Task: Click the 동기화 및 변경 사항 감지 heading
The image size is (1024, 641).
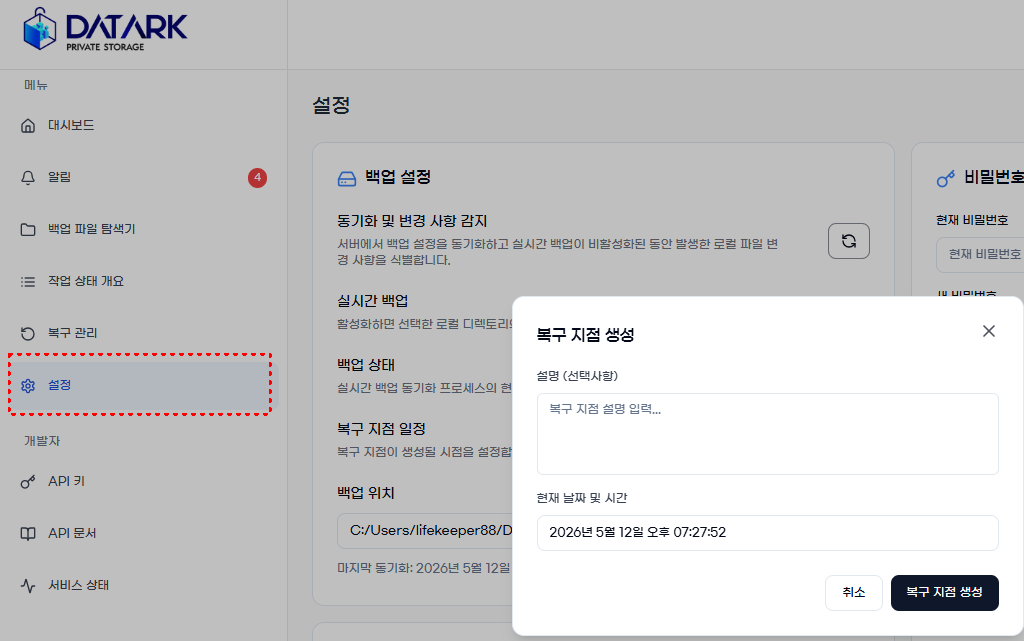Action: point(412,221)
